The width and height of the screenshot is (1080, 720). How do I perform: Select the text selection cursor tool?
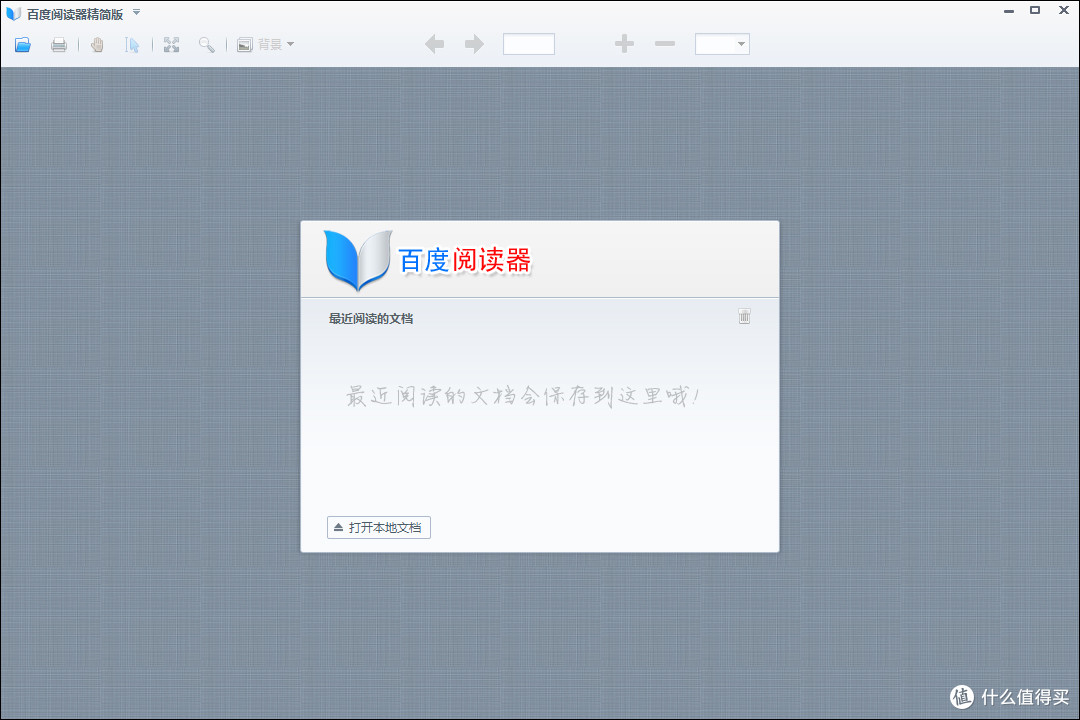click(132, 45)
